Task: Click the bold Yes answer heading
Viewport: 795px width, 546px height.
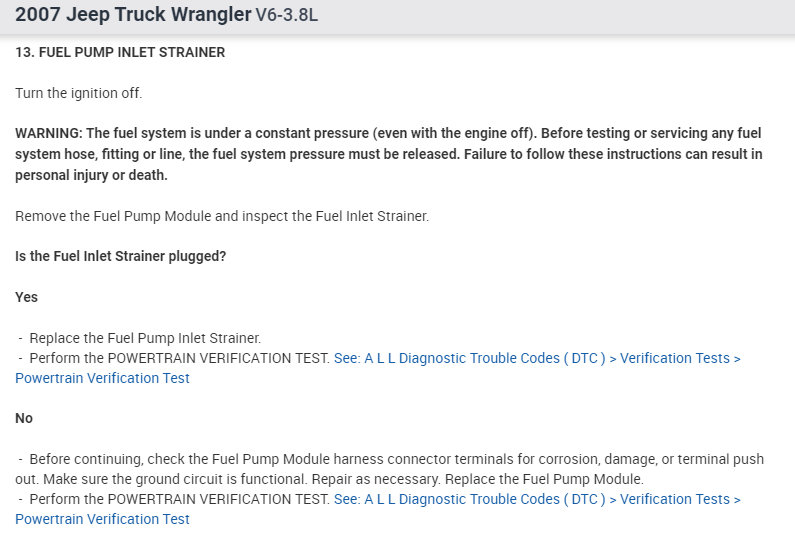Action: click(26, 297)
